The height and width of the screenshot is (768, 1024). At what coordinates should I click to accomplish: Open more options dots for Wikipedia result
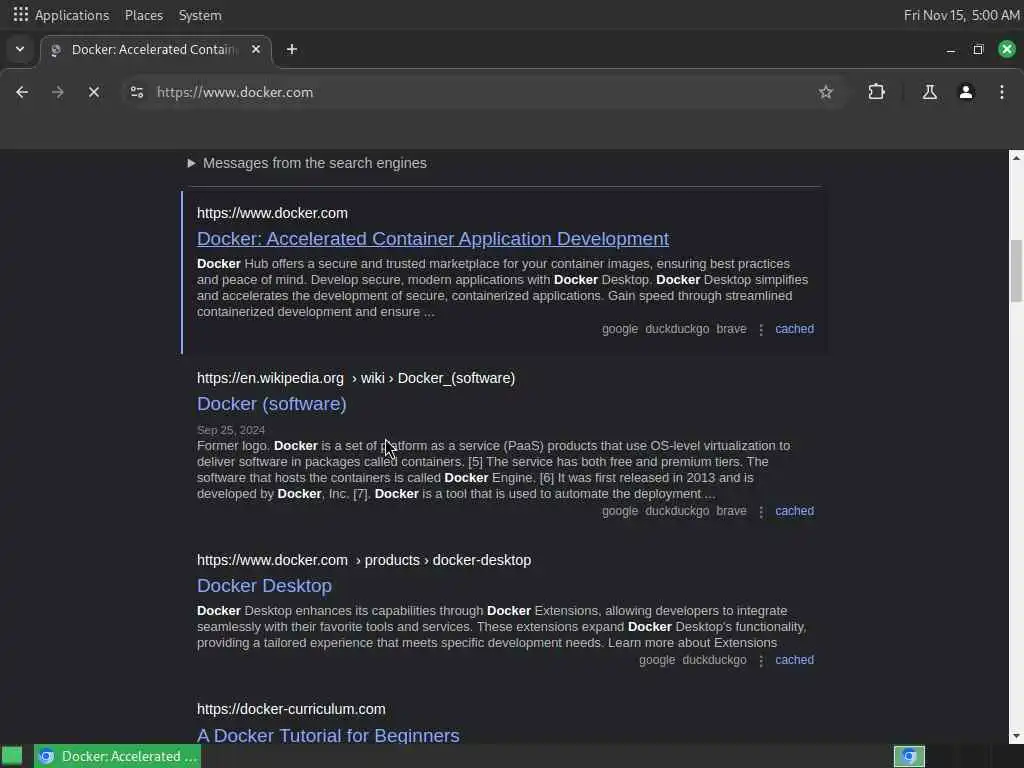pyautogui.click(x=761, y=512)
